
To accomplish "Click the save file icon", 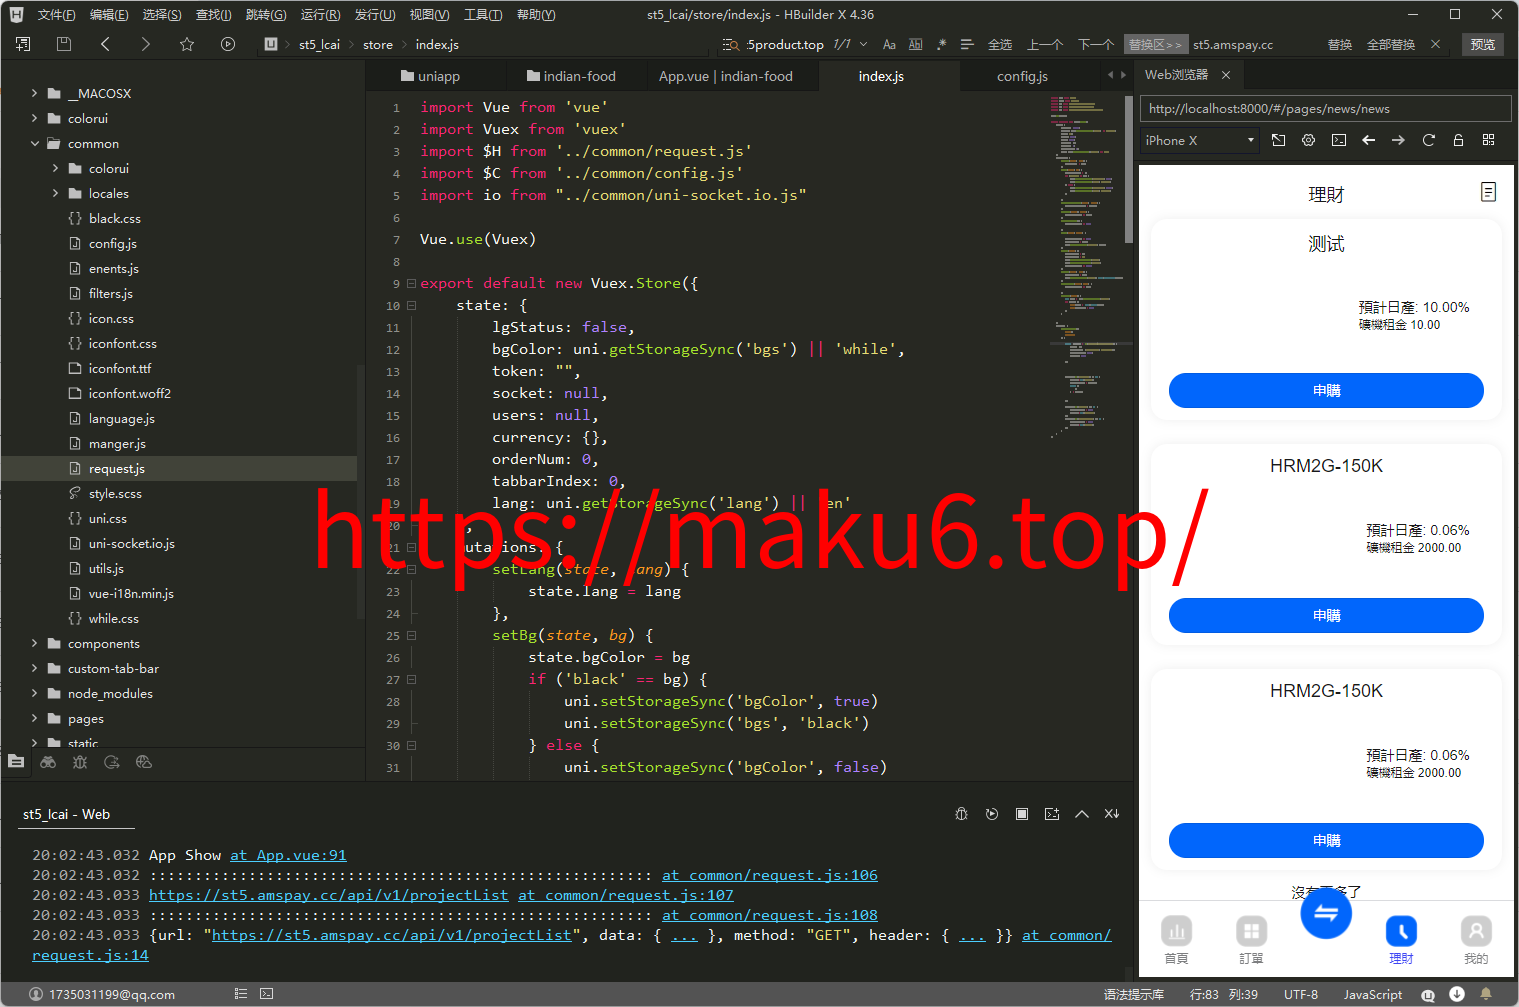I will pos(64,44).
